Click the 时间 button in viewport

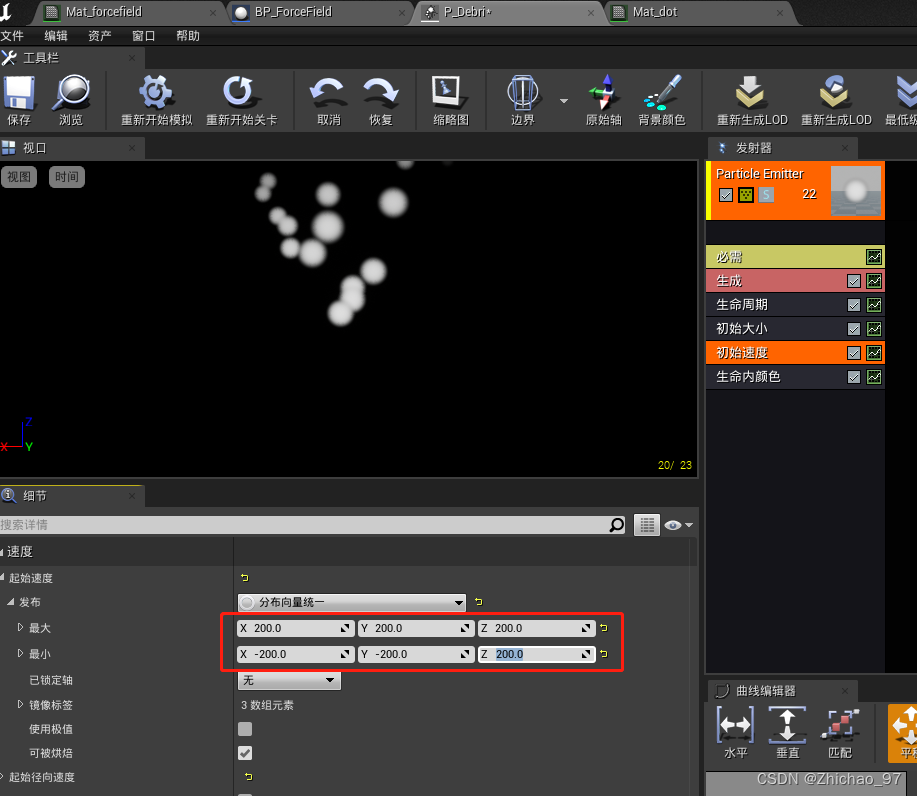tap(67, 177)
